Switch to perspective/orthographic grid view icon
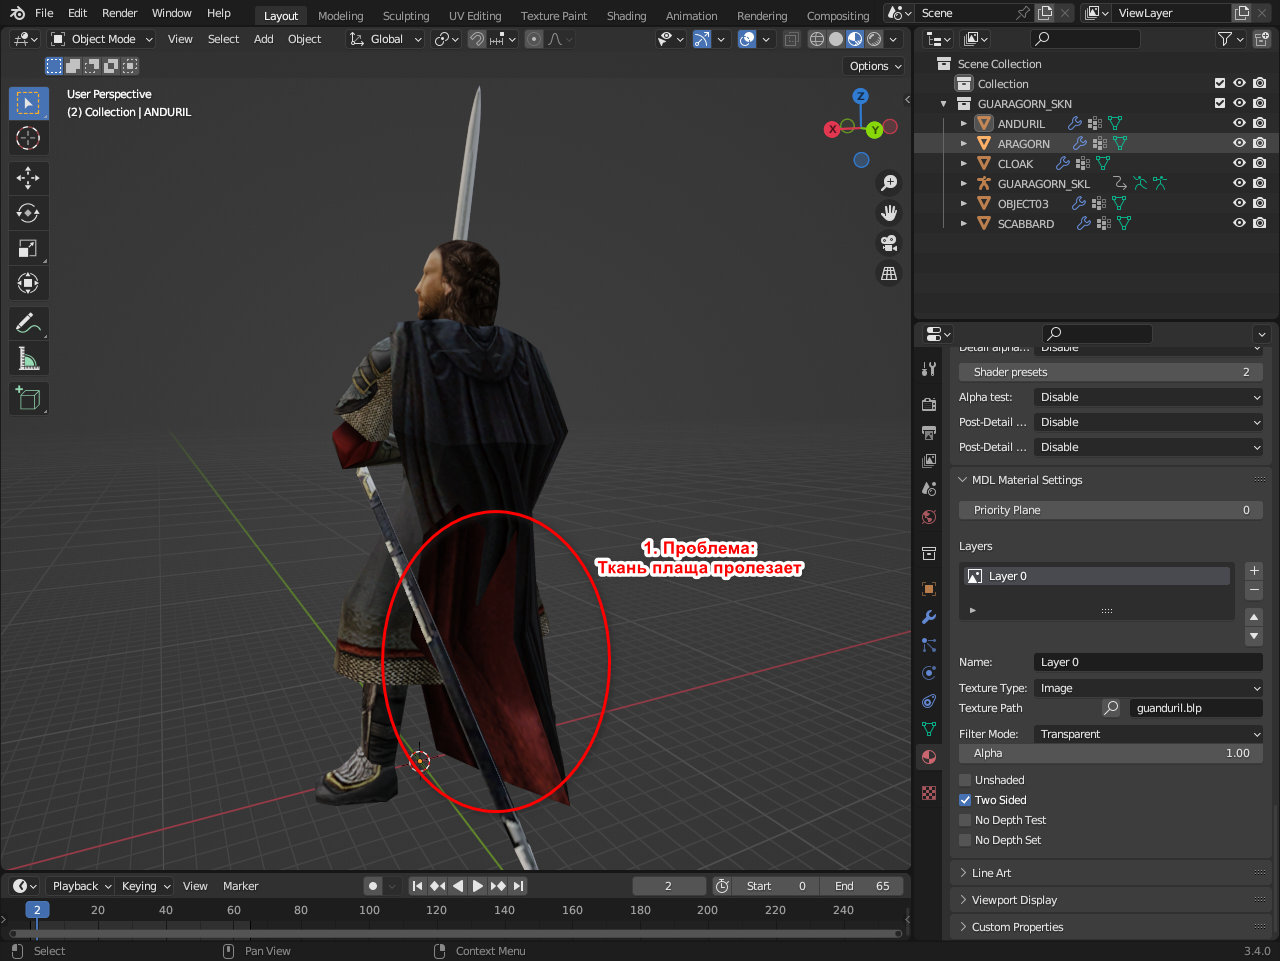 888,273
